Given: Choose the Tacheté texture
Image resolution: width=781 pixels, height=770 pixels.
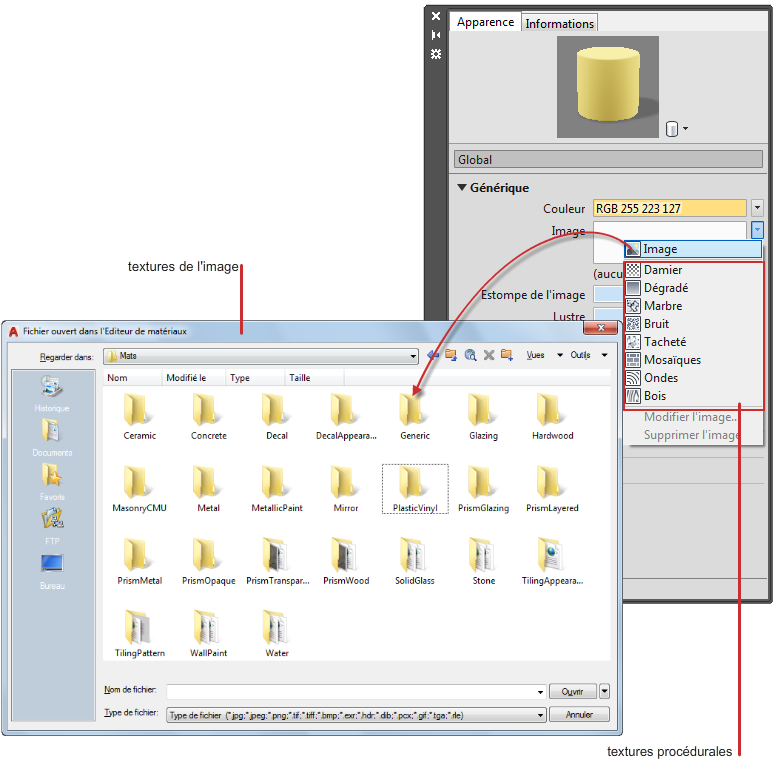Looking at the screenshot, I should tap(693, 342).
